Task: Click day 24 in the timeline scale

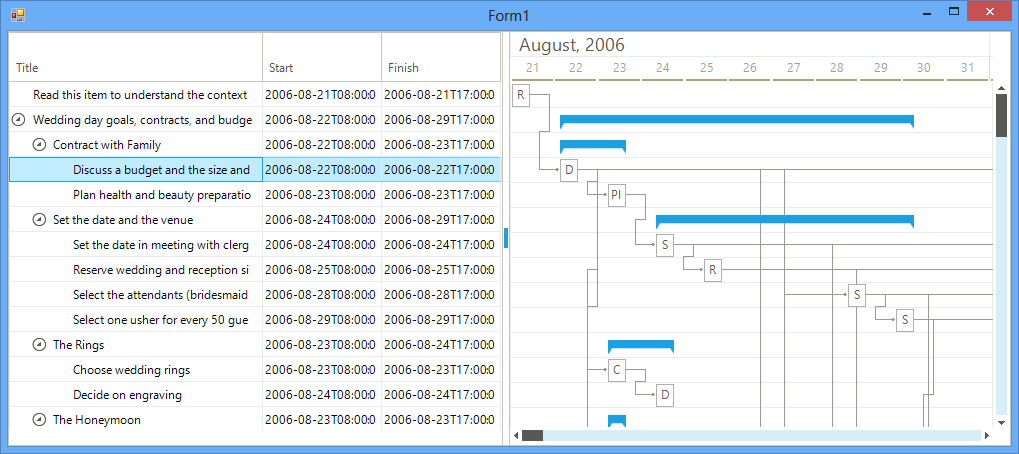Action: pos(663,68)
